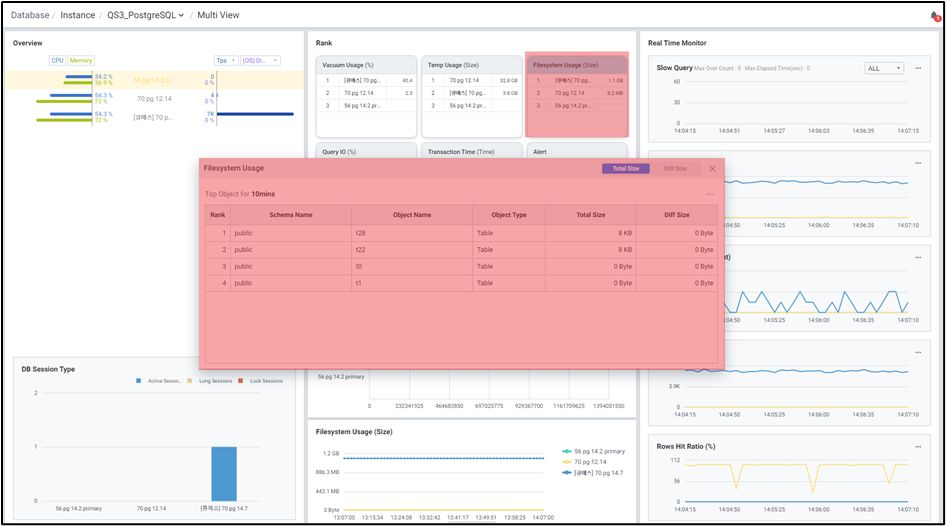Open the Tps metric dropdown
Screen dimensions: 946x526
tap(226, 60)
